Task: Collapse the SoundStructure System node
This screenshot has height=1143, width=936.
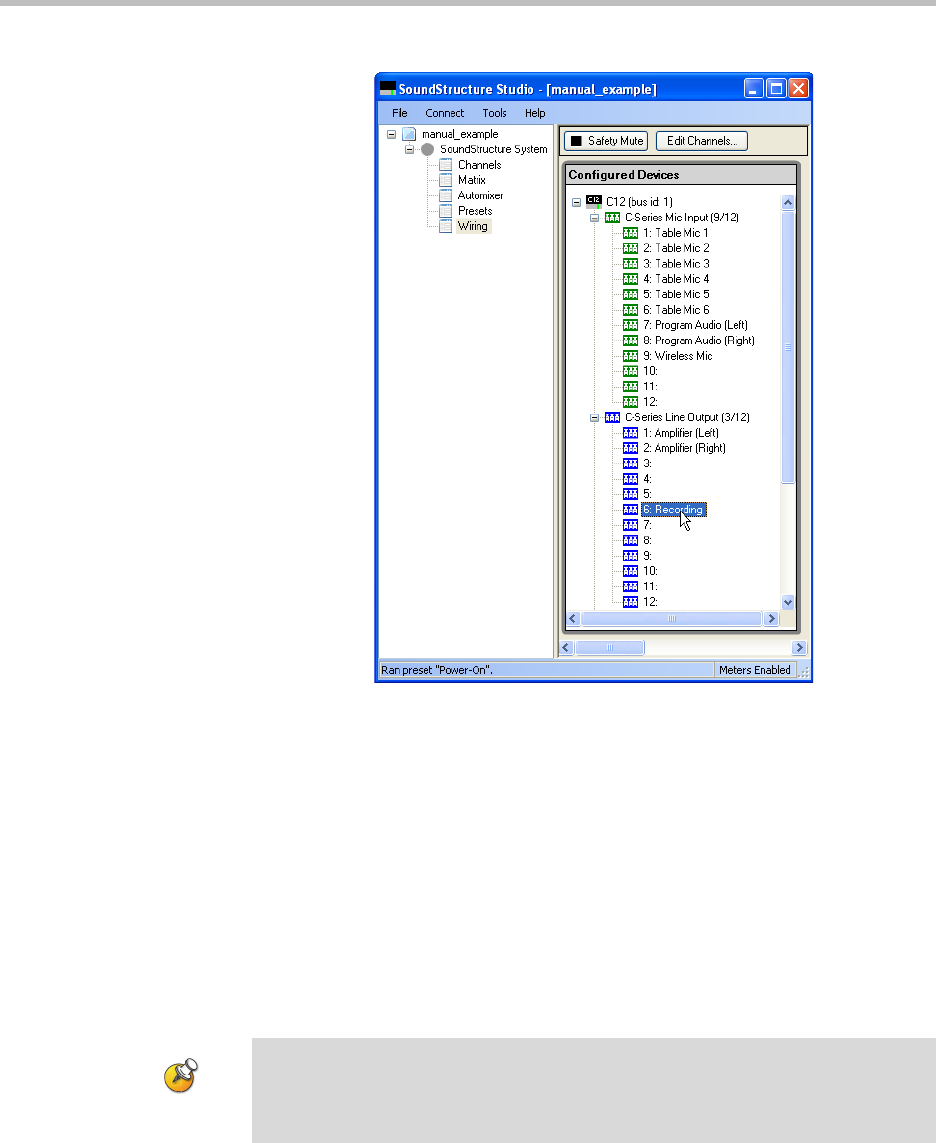Action: pos(409,150)
